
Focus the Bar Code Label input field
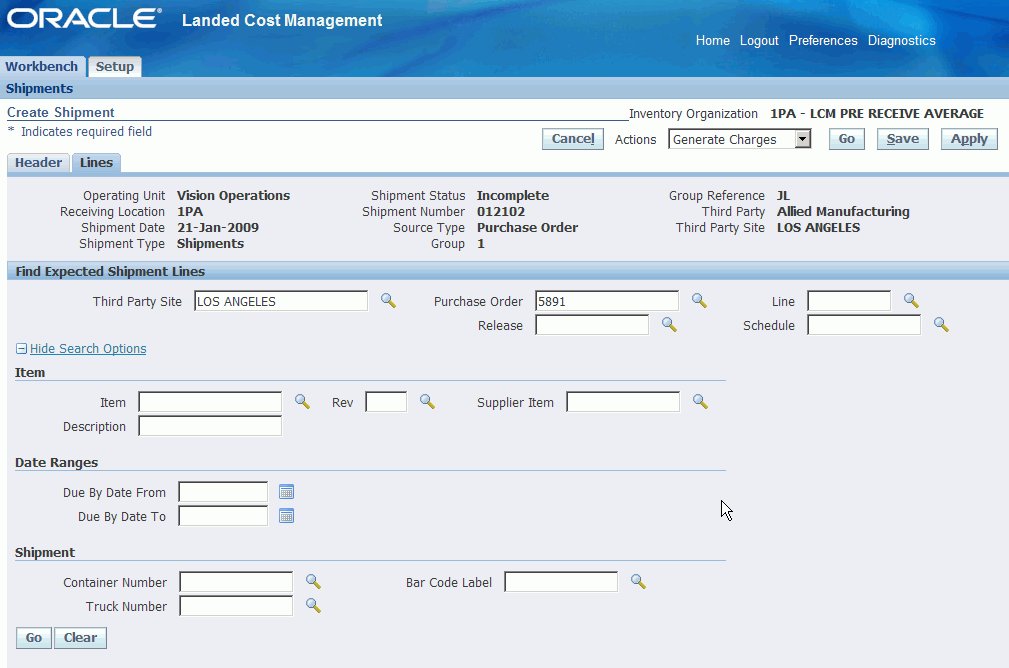(561, 582)
